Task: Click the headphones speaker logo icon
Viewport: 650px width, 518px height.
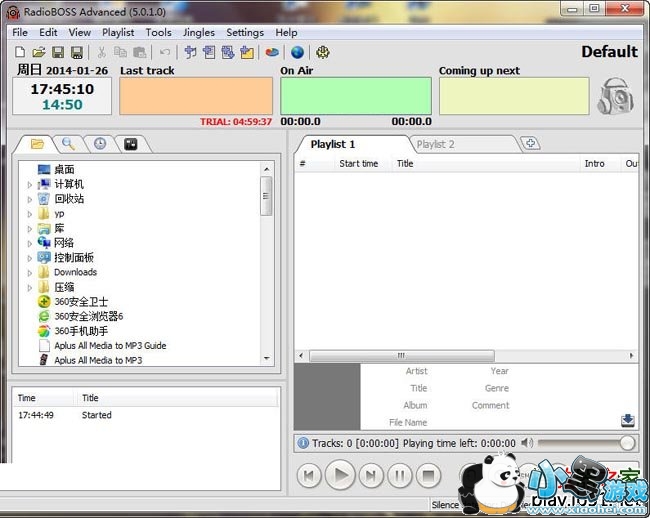Action: tap(615, 96)
